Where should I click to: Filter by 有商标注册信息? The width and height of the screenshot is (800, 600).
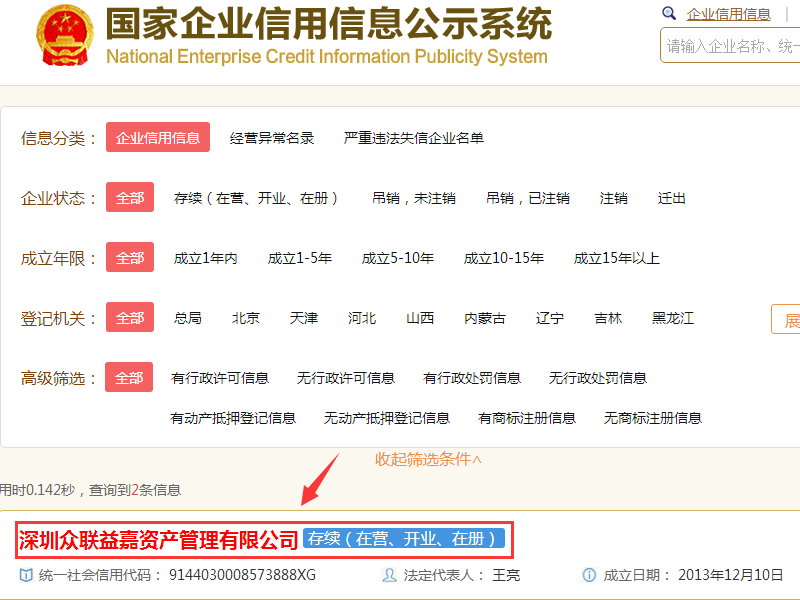tap(527, 418)
